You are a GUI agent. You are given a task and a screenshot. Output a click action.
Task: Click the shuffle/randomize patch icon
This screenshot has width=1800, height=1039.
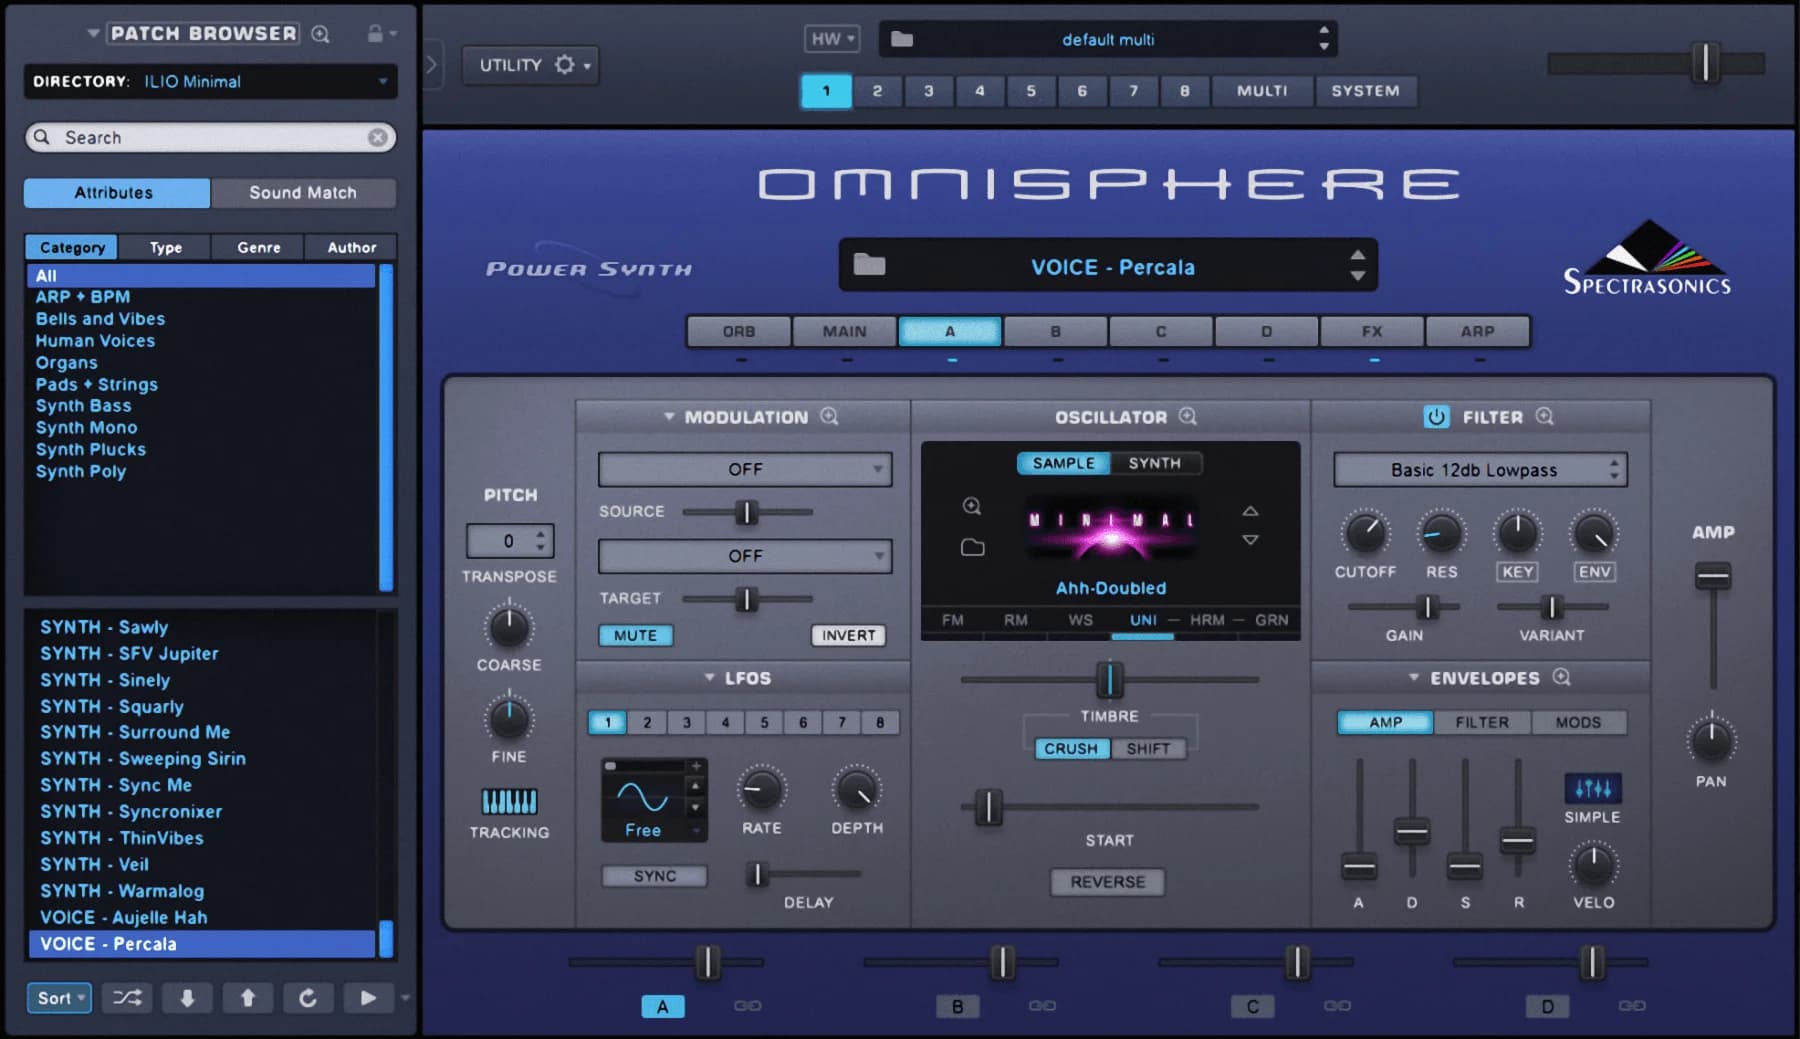(127, 997)
